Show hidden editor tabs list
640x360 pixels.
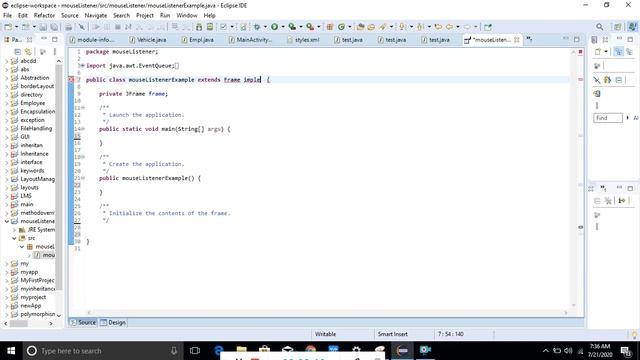coord(529,39)
